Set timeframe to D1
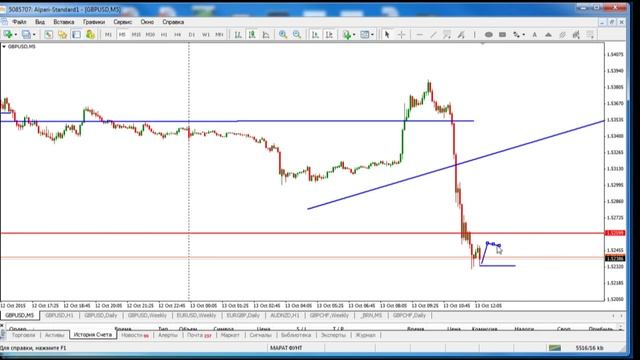640x360 pixels. coord(191,35)
